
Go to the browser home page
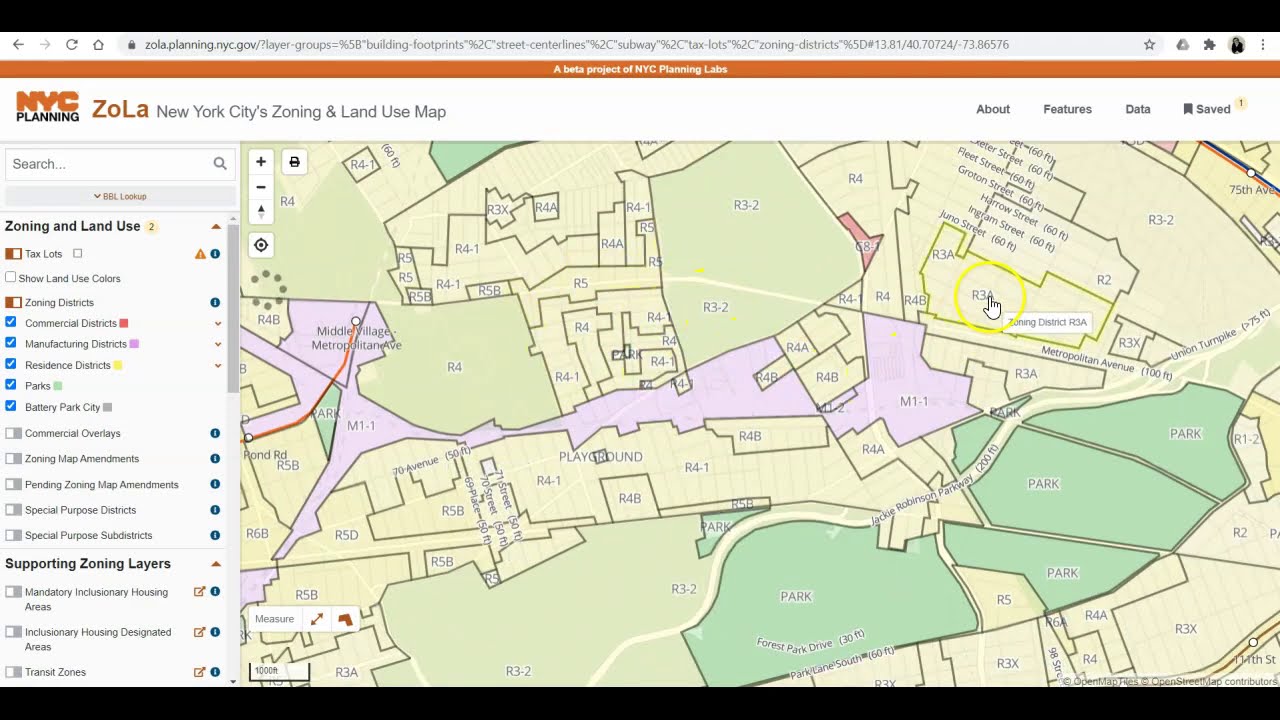pyautogui.click(x=98, y=45)
